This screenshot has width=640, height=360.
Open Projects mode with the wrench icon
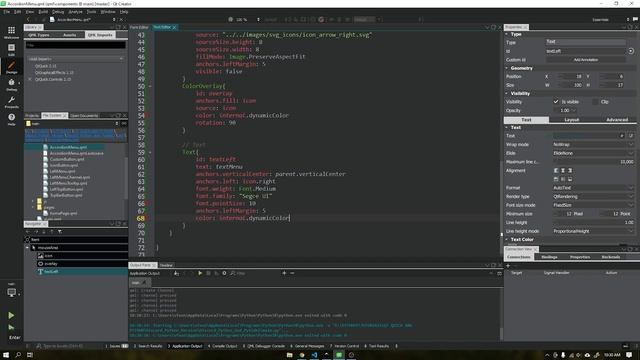tap(11, 102)
